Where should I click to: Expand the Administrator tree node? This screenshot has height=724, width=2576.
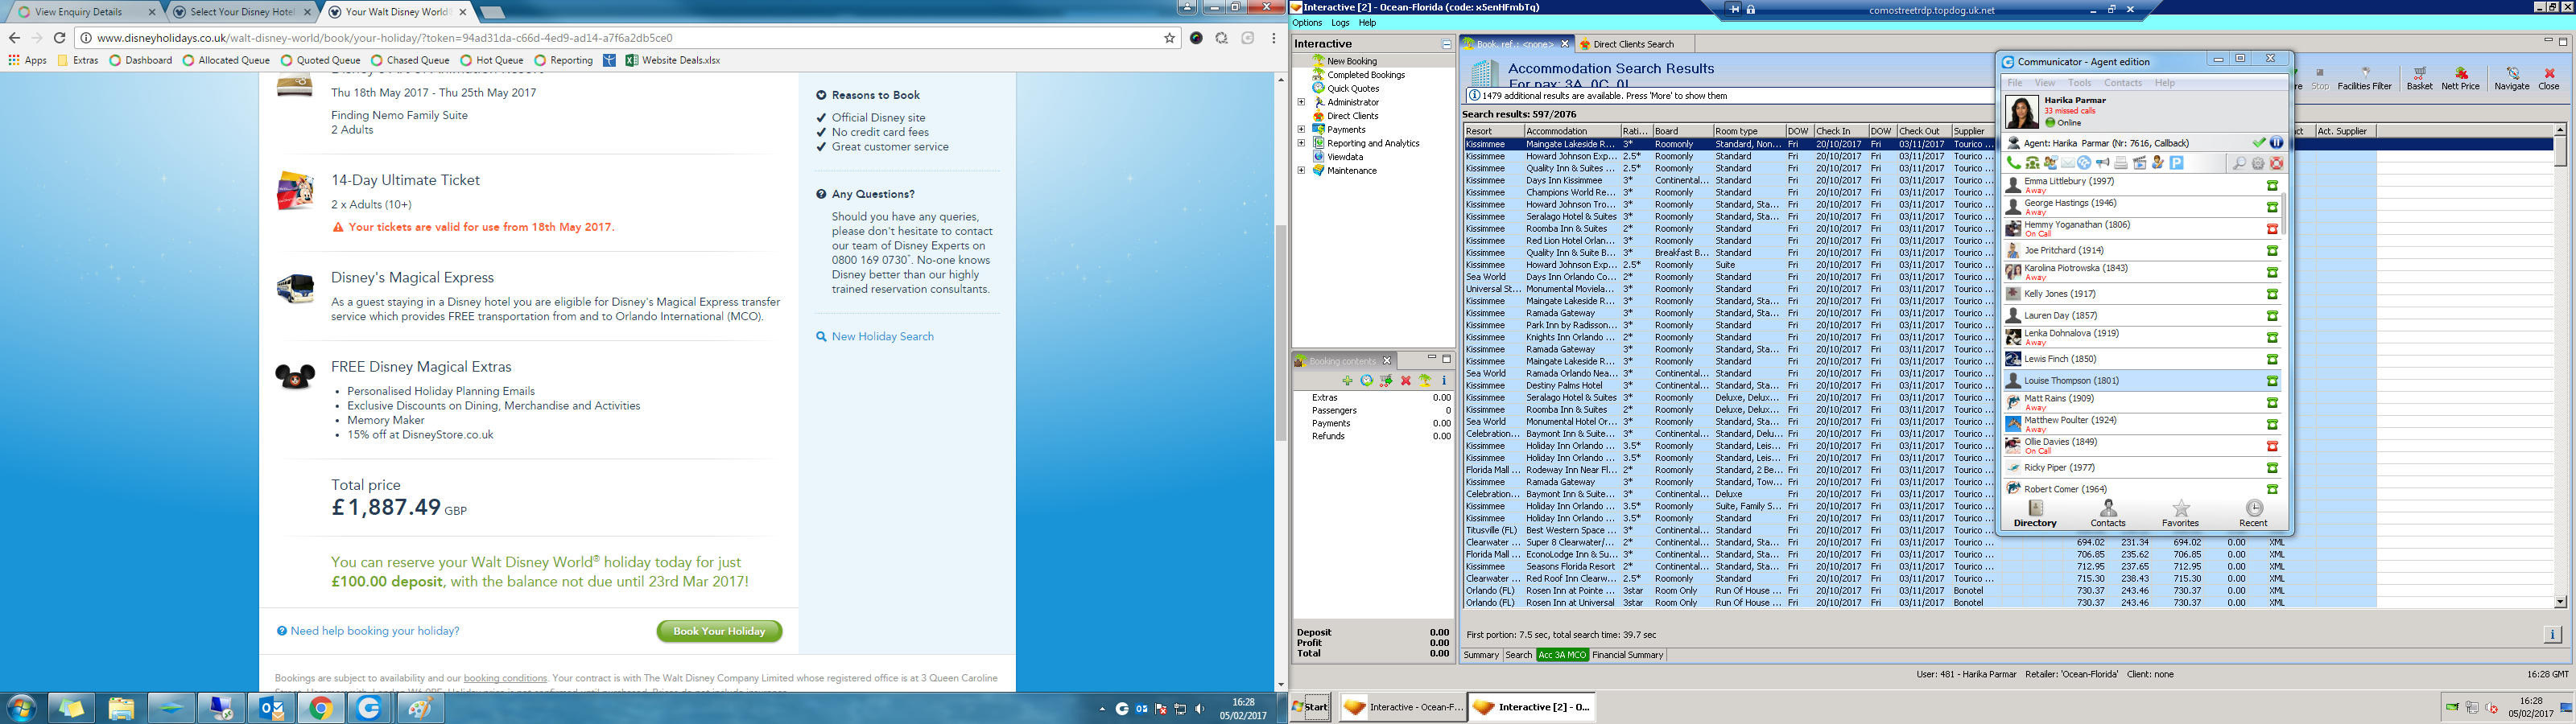[x=1301, y=102]
